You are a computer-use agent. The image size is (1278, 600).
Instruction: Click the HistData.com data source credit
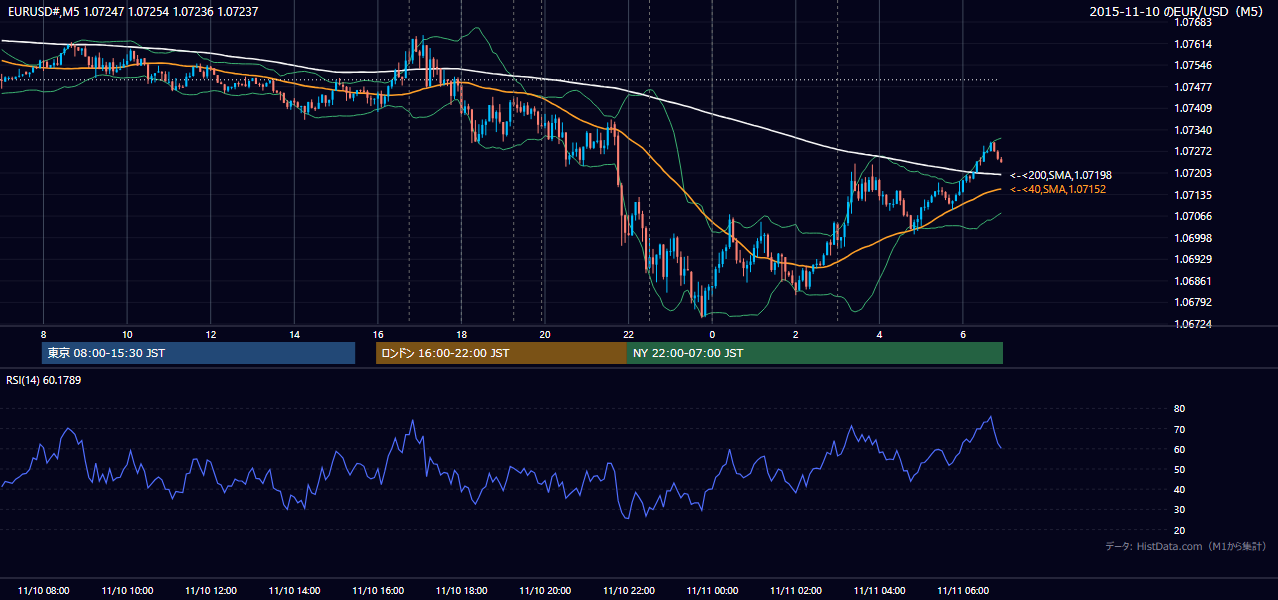click(1186, 546)
